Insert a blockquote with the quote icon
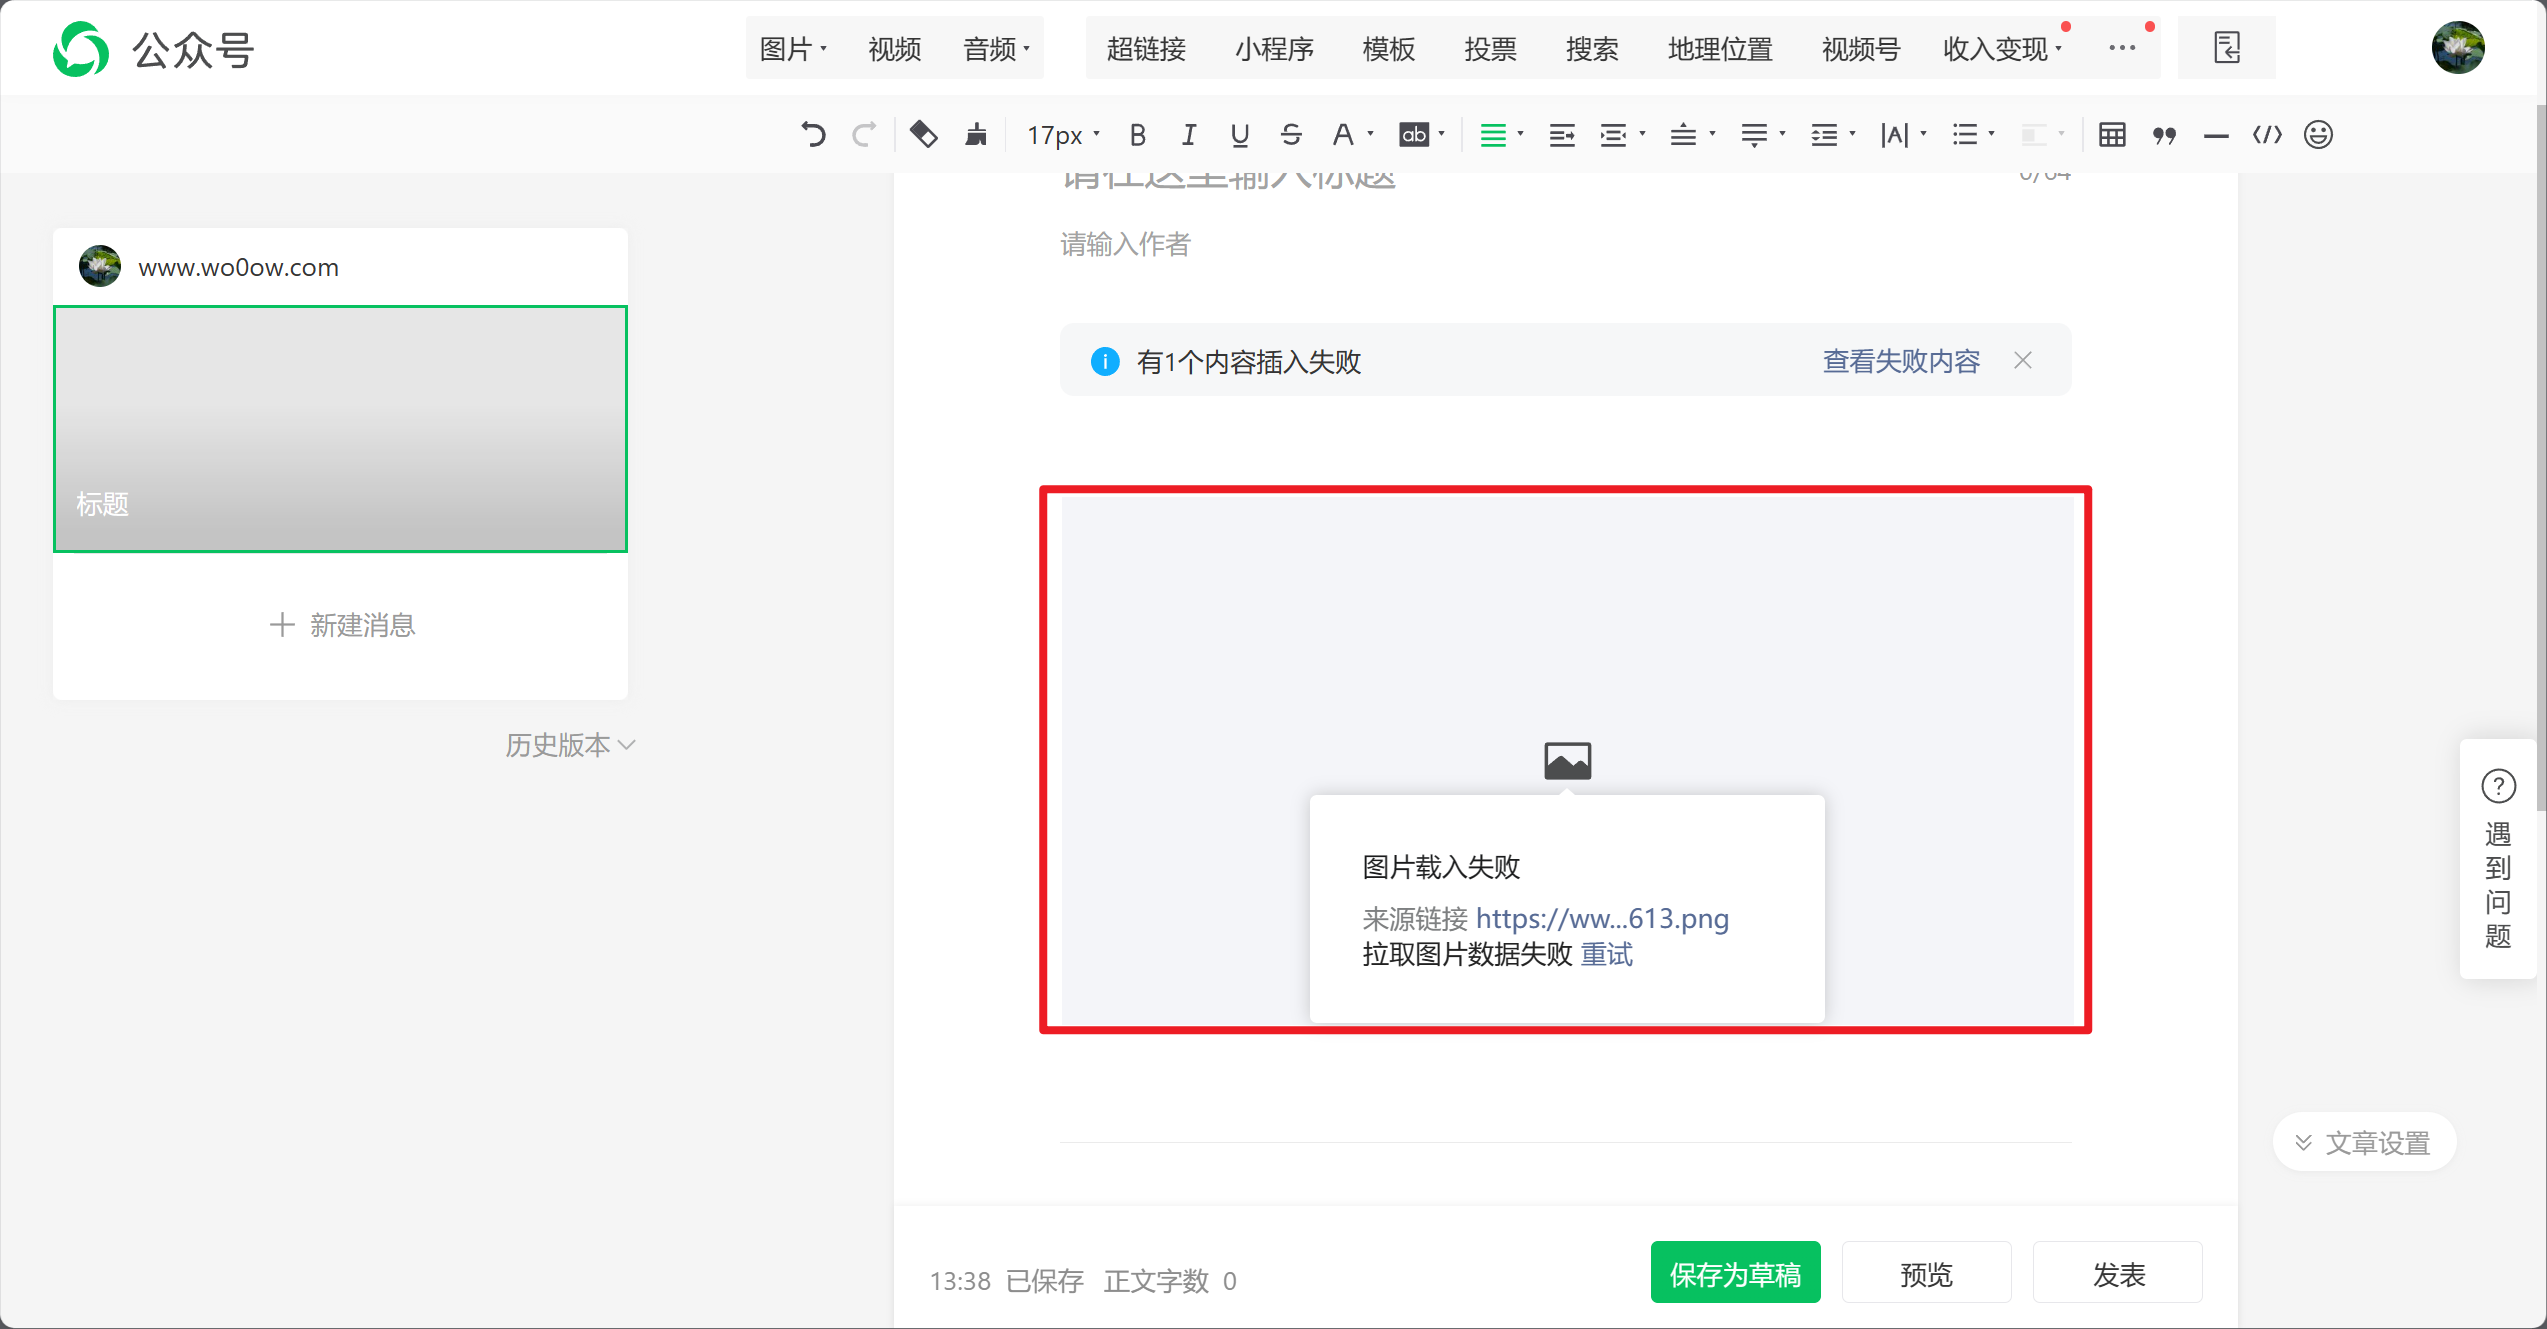2547x1329 pixels. tap(2164, 134)
